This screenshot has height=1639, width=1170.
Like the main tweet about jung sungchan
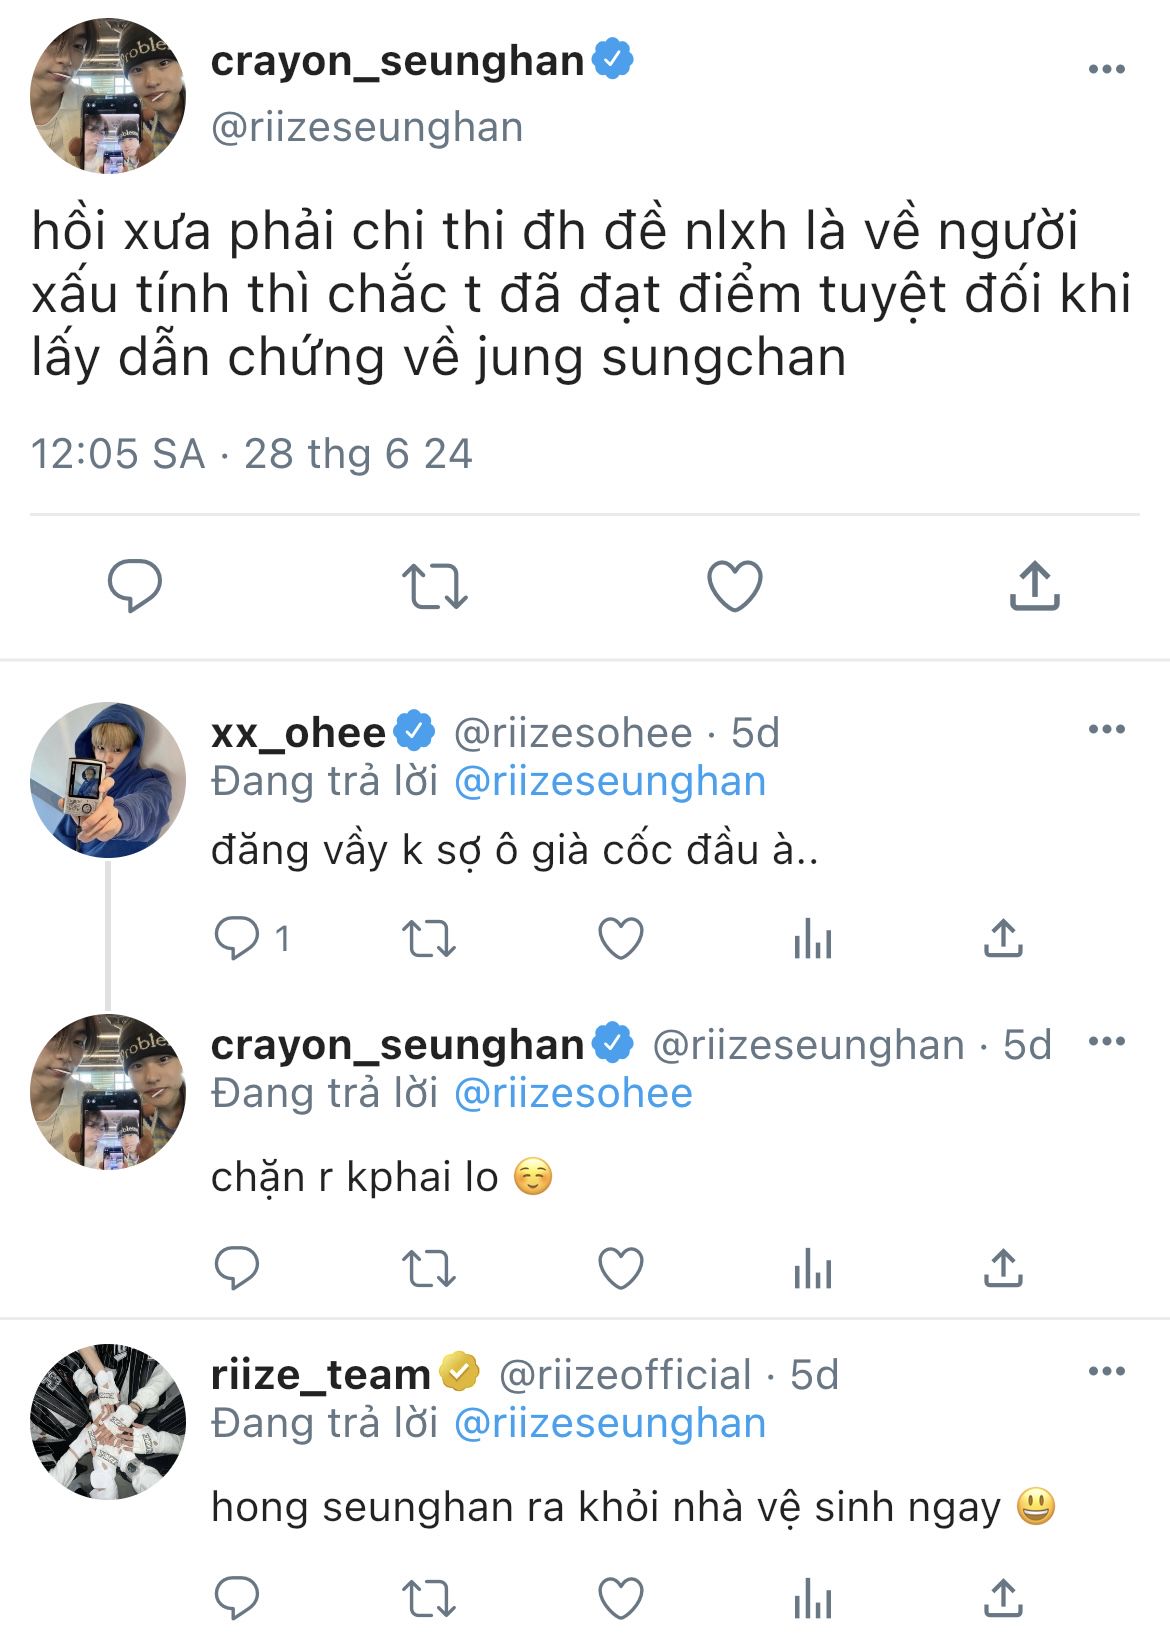pos(735,586)
